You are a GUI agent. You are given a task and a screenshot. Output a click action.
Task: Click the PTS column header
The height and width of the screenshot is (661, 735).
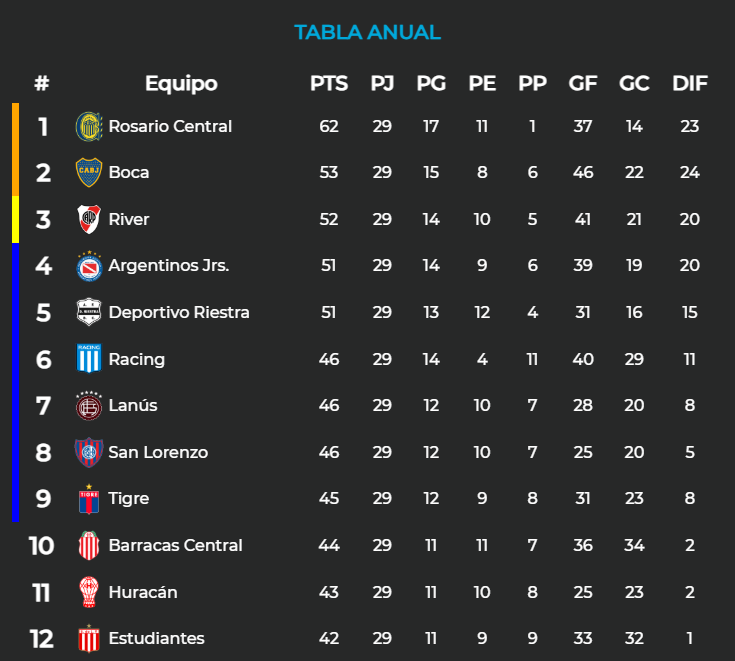(x=329, y=83)
